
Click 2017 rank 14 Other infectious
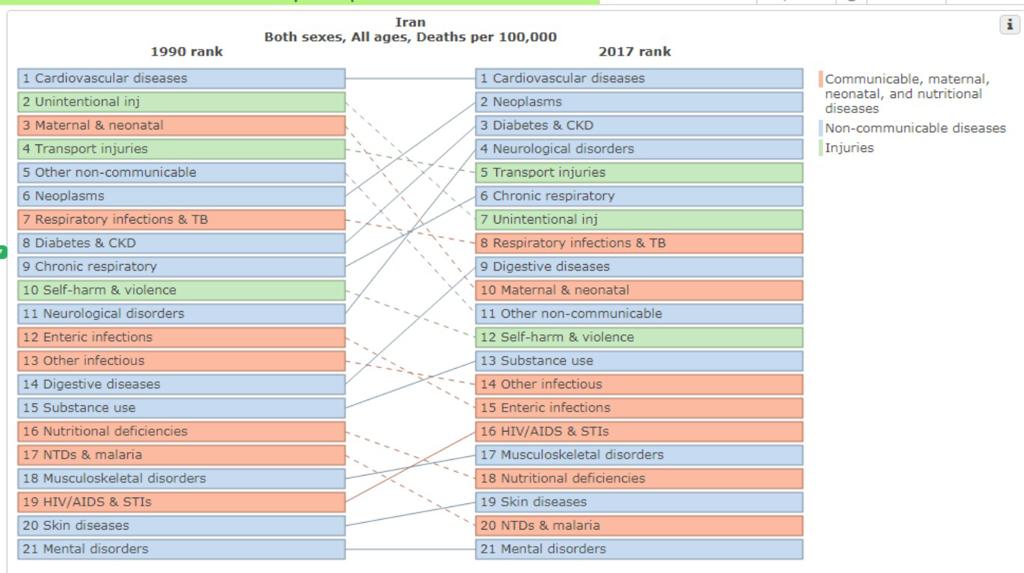pyautogui.click(x=639, y=384)
